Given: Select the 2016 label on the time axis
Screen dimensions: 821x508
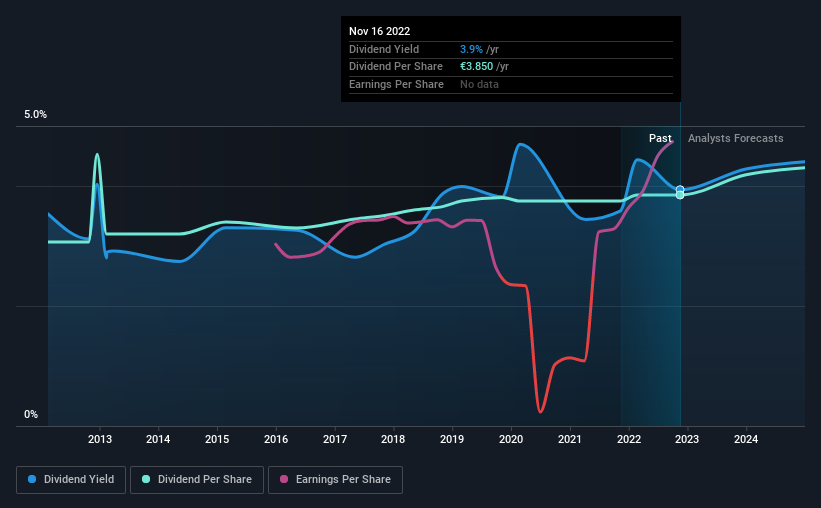Looking at the screenshot, I should [x=276, y=439].
